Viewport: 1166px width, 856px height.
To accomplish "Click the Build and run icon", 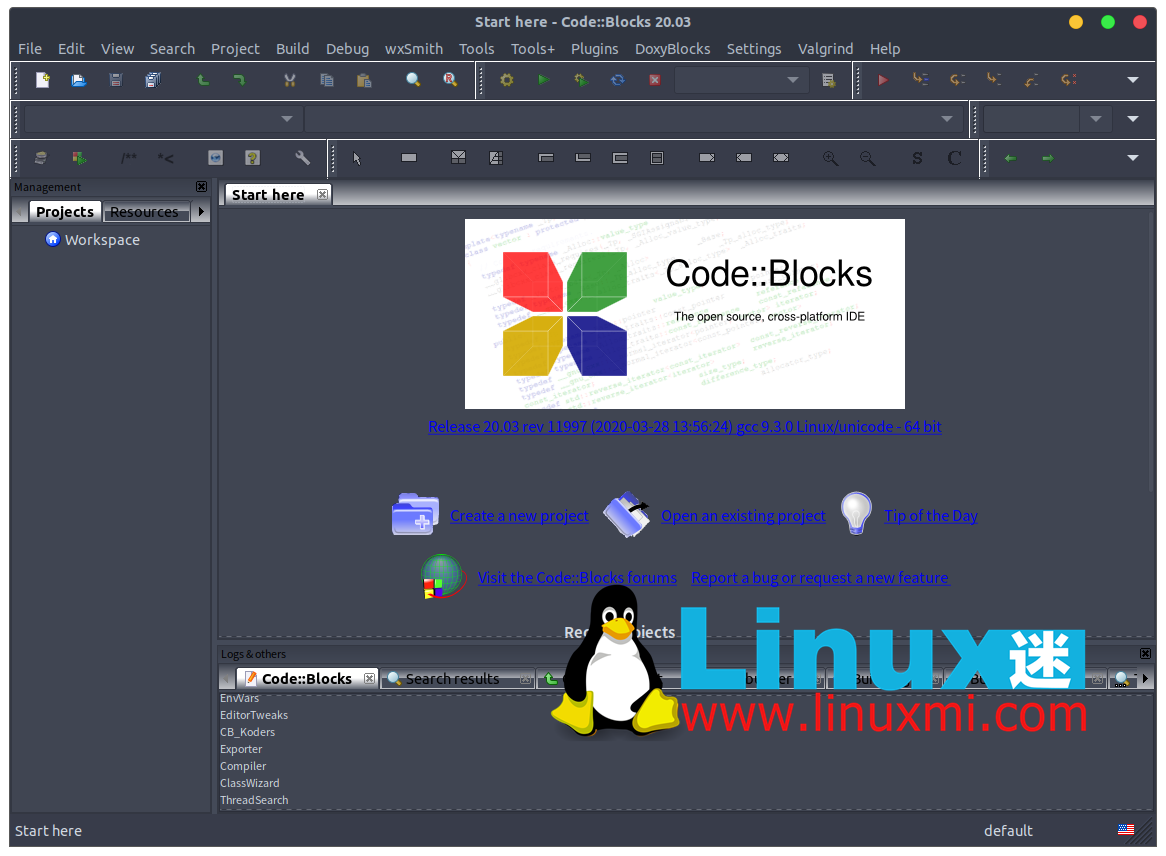I will [x=581, y=80].
